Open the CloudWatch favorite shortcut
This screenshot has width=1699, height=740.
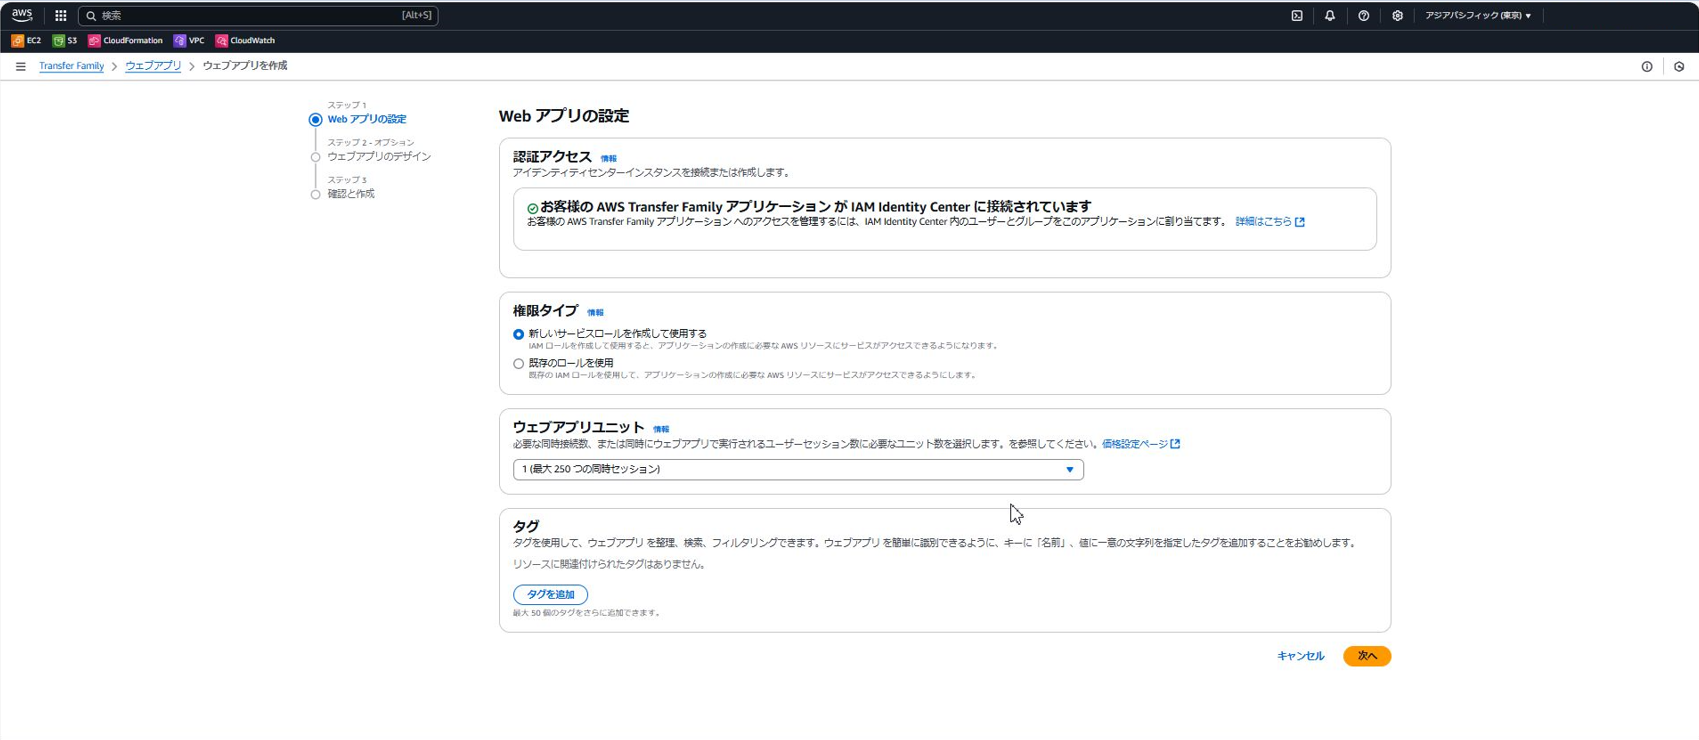[x=245, y=41]
